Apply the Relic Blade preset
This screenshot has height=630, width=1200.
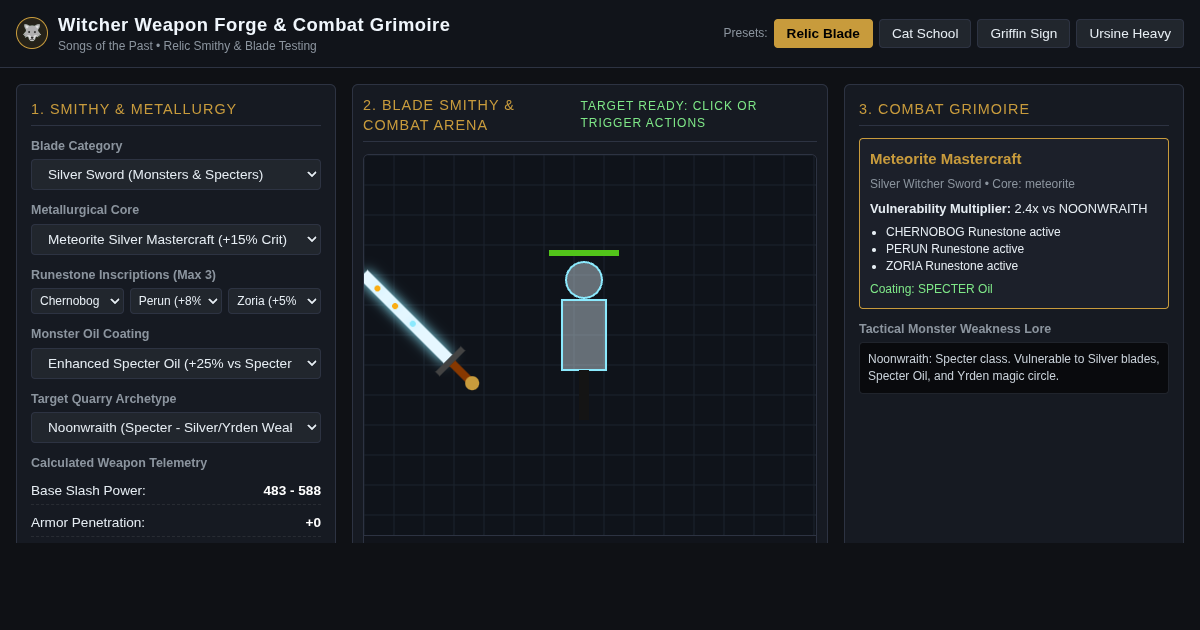point(823,33)
